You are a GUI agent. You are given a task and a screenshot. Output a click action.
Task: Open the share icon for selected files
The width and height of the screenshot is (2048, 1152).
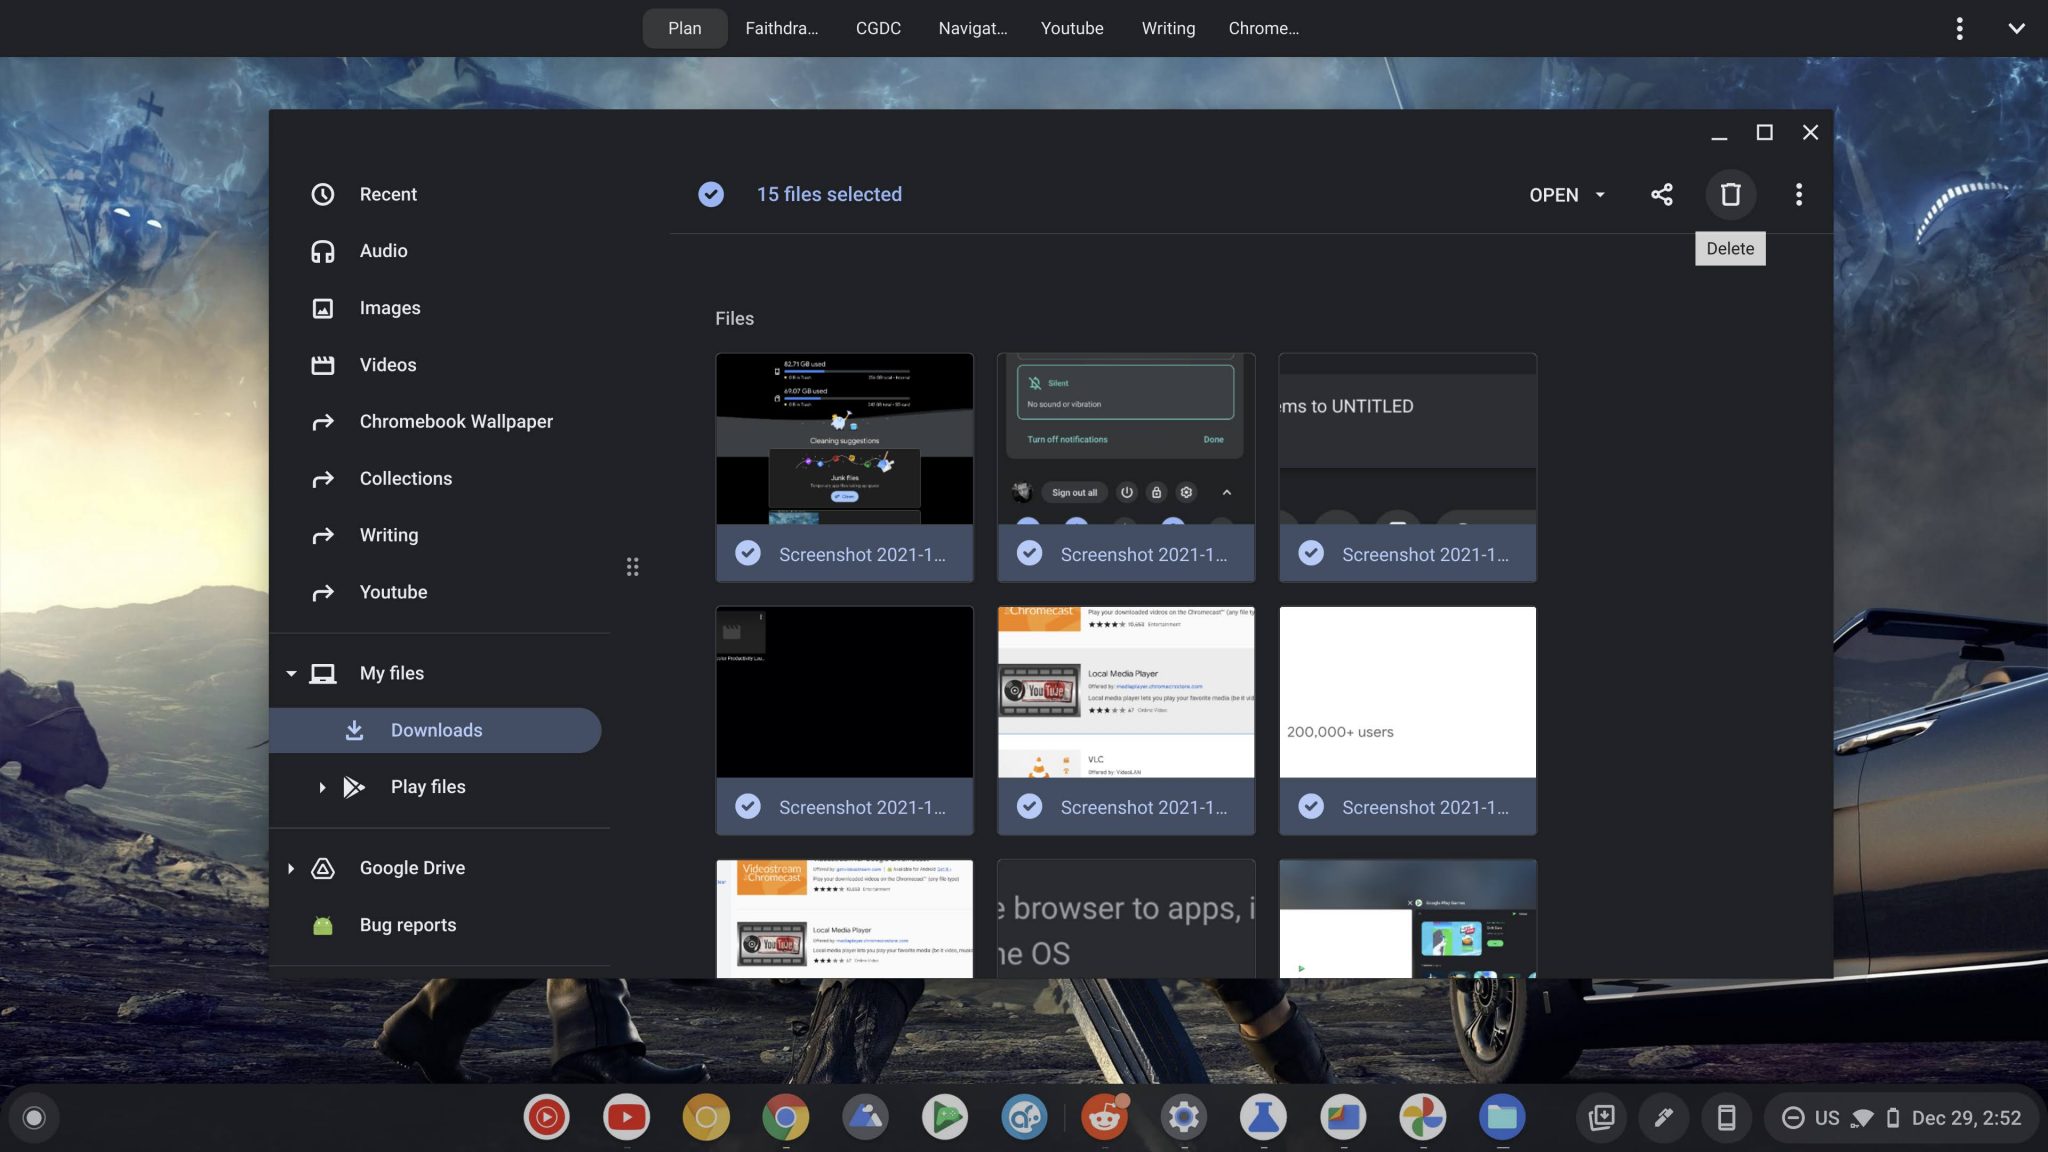pos(1662,194)
